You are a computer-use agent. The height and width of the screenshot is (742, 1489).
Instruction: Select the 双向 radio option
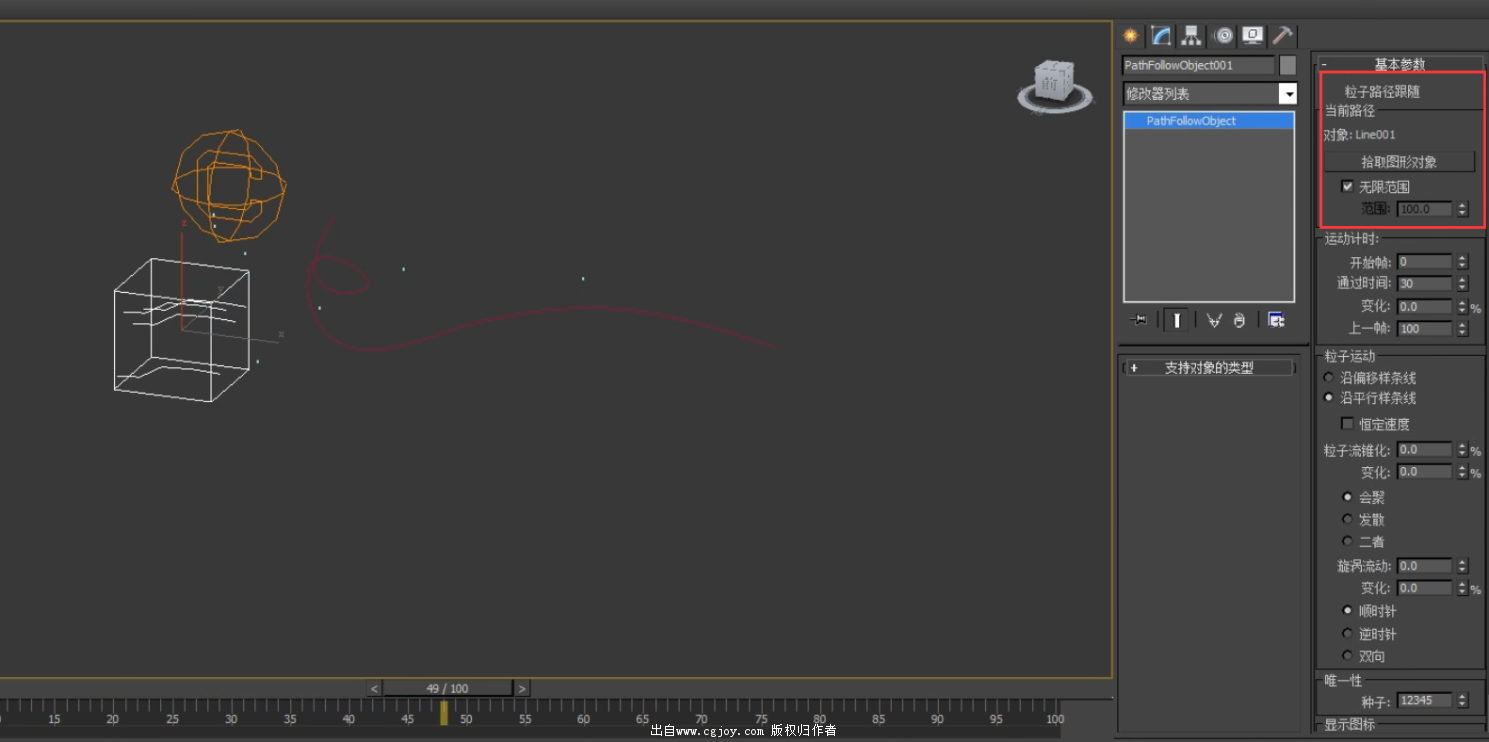point(1348,656)
